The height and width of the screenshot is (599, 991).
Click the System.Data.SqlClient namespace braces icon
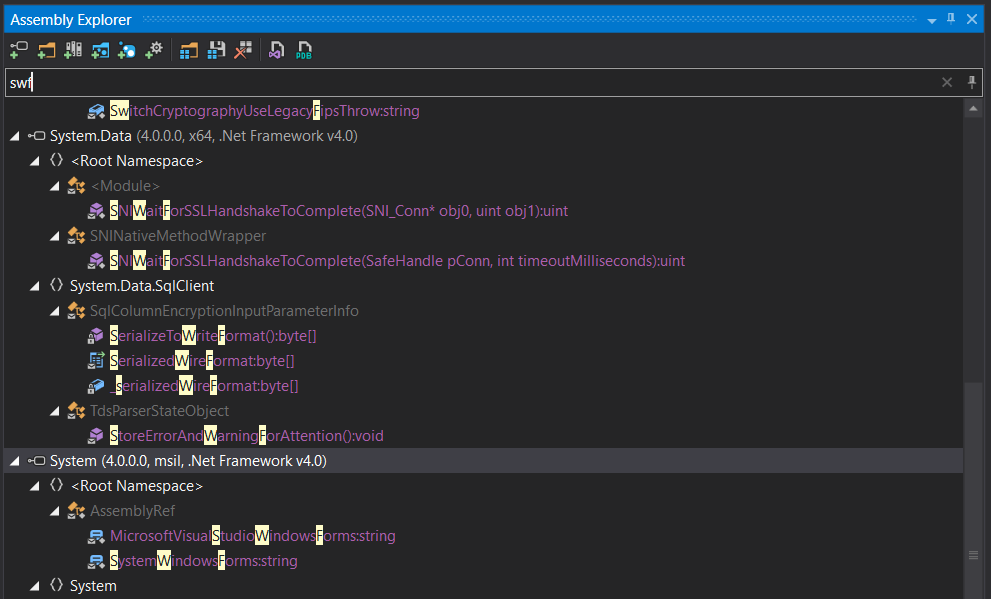tap(56, 286)
